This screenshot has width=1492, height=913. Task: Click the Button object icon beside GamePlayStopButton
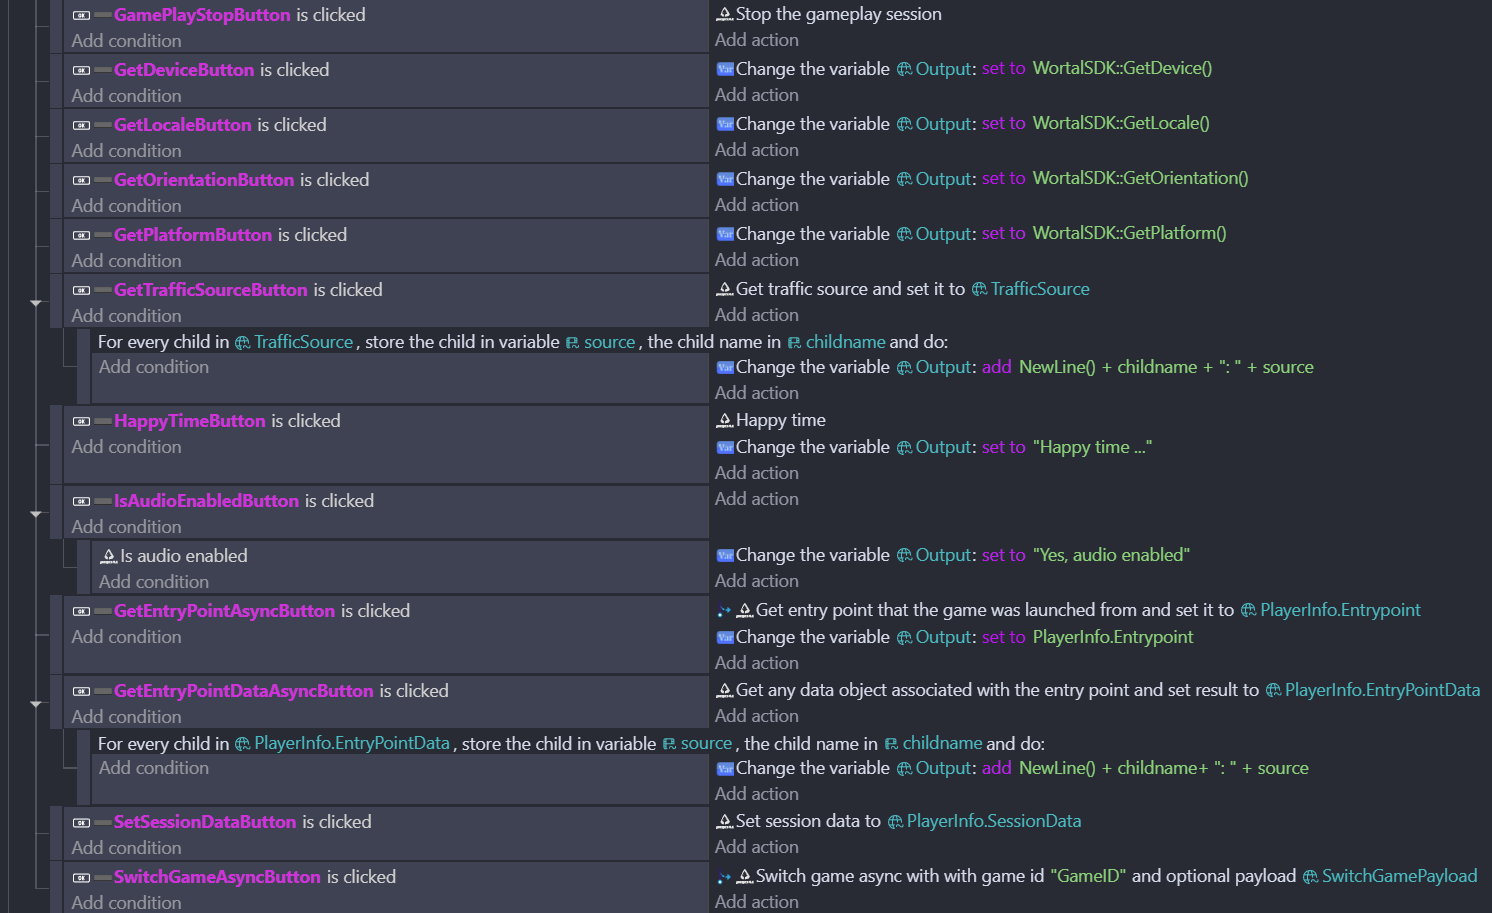pyautogui.click(x=81, y=15)
